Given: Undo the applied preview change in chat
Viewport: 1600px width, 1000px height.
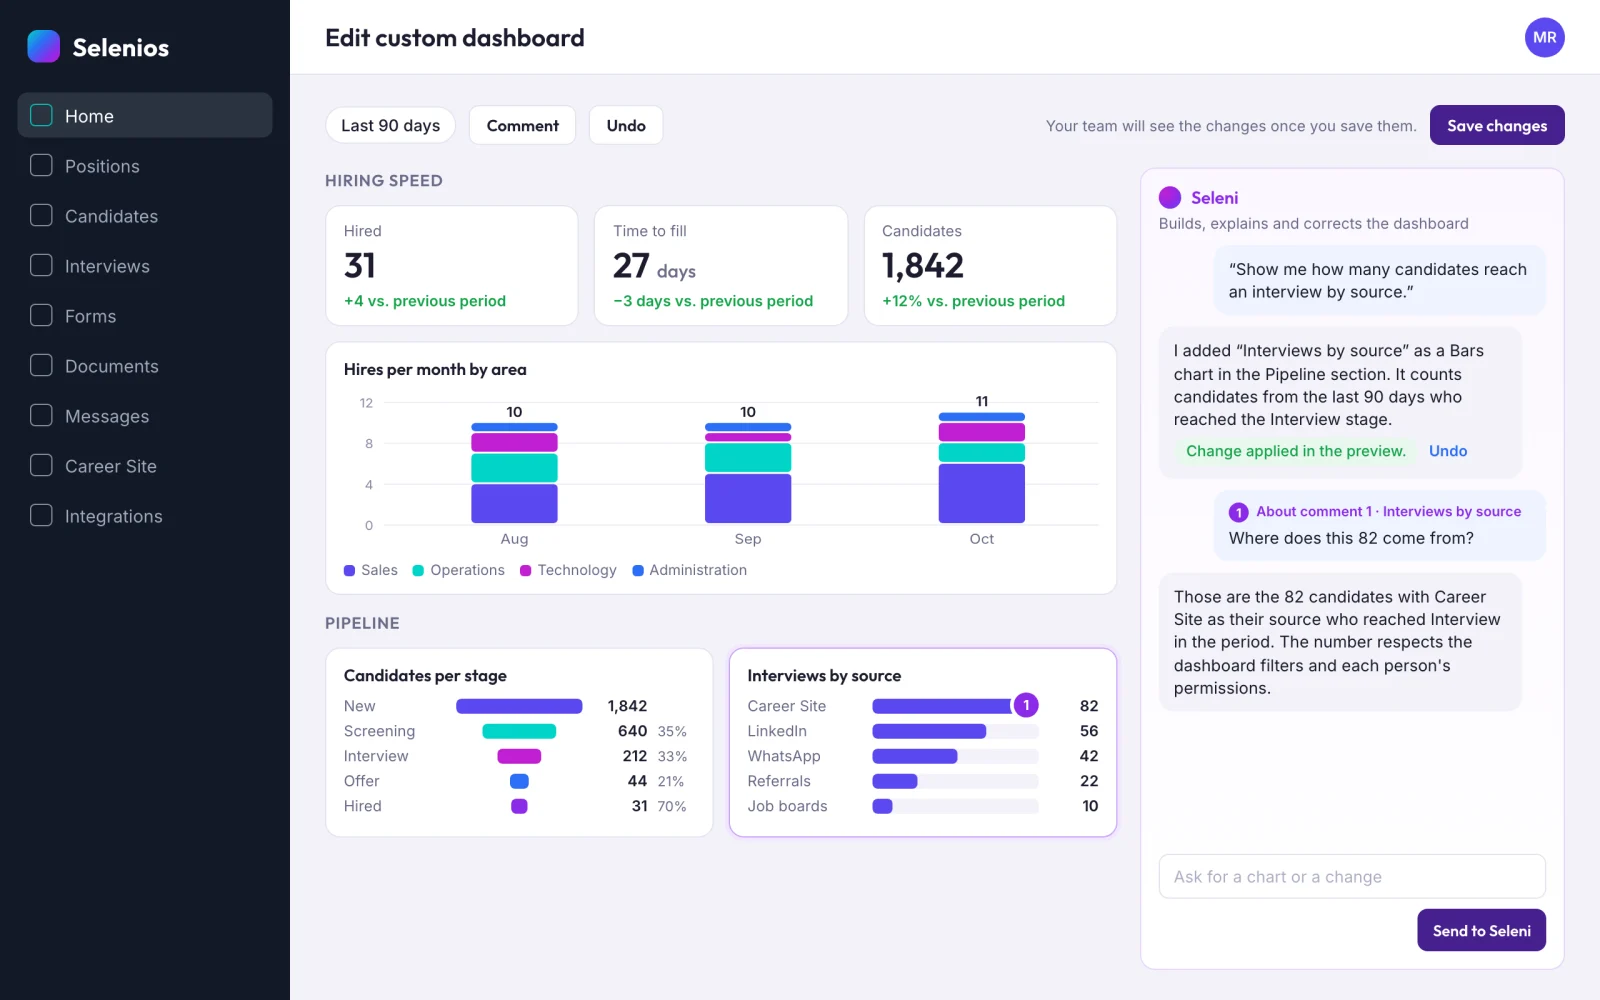Looking at the screenshot, I should point(1448,451).
